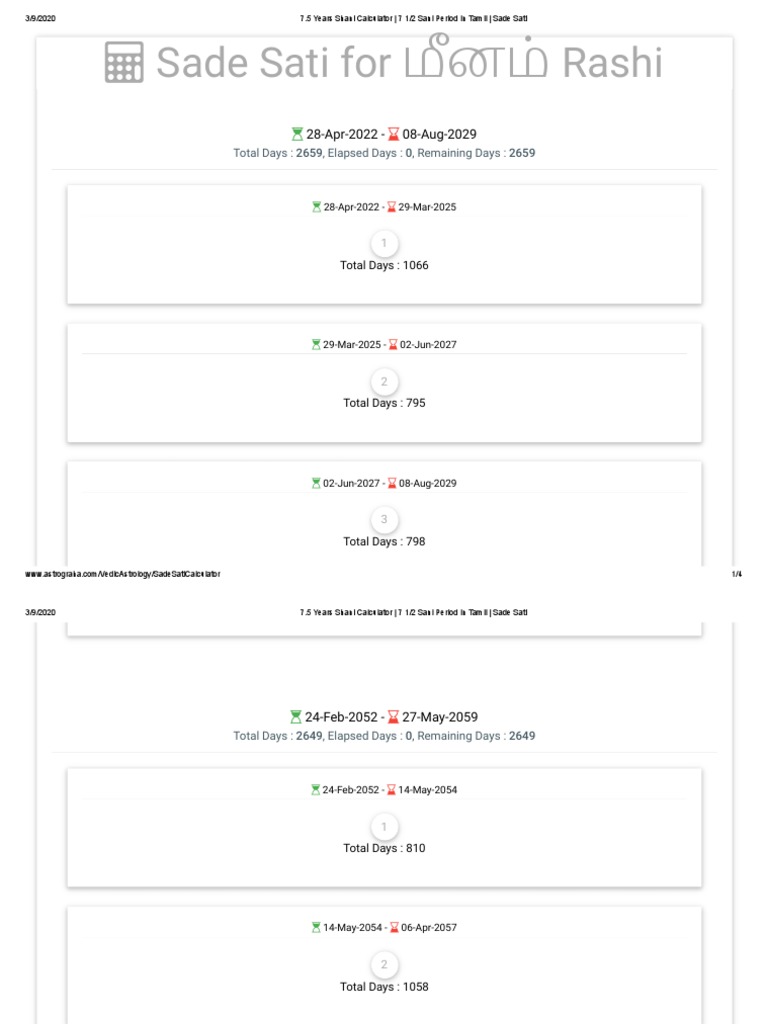Click the 1/4 page number indicator
The width and height of the screenshot is (768, 1024).
coord(737,574)
